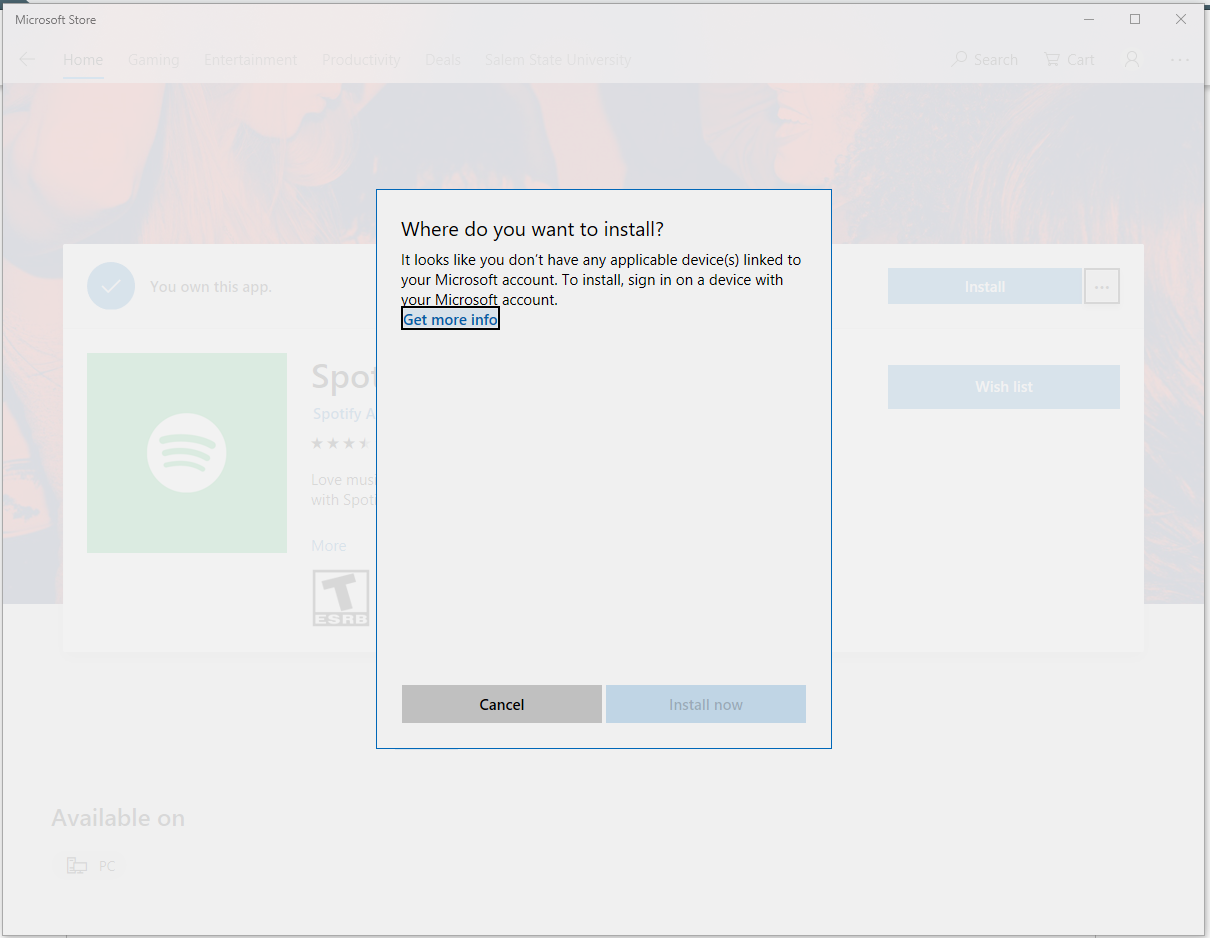1210x938 pixels.
Task: Click the Install button on app page
Action: tap(985, 286)
